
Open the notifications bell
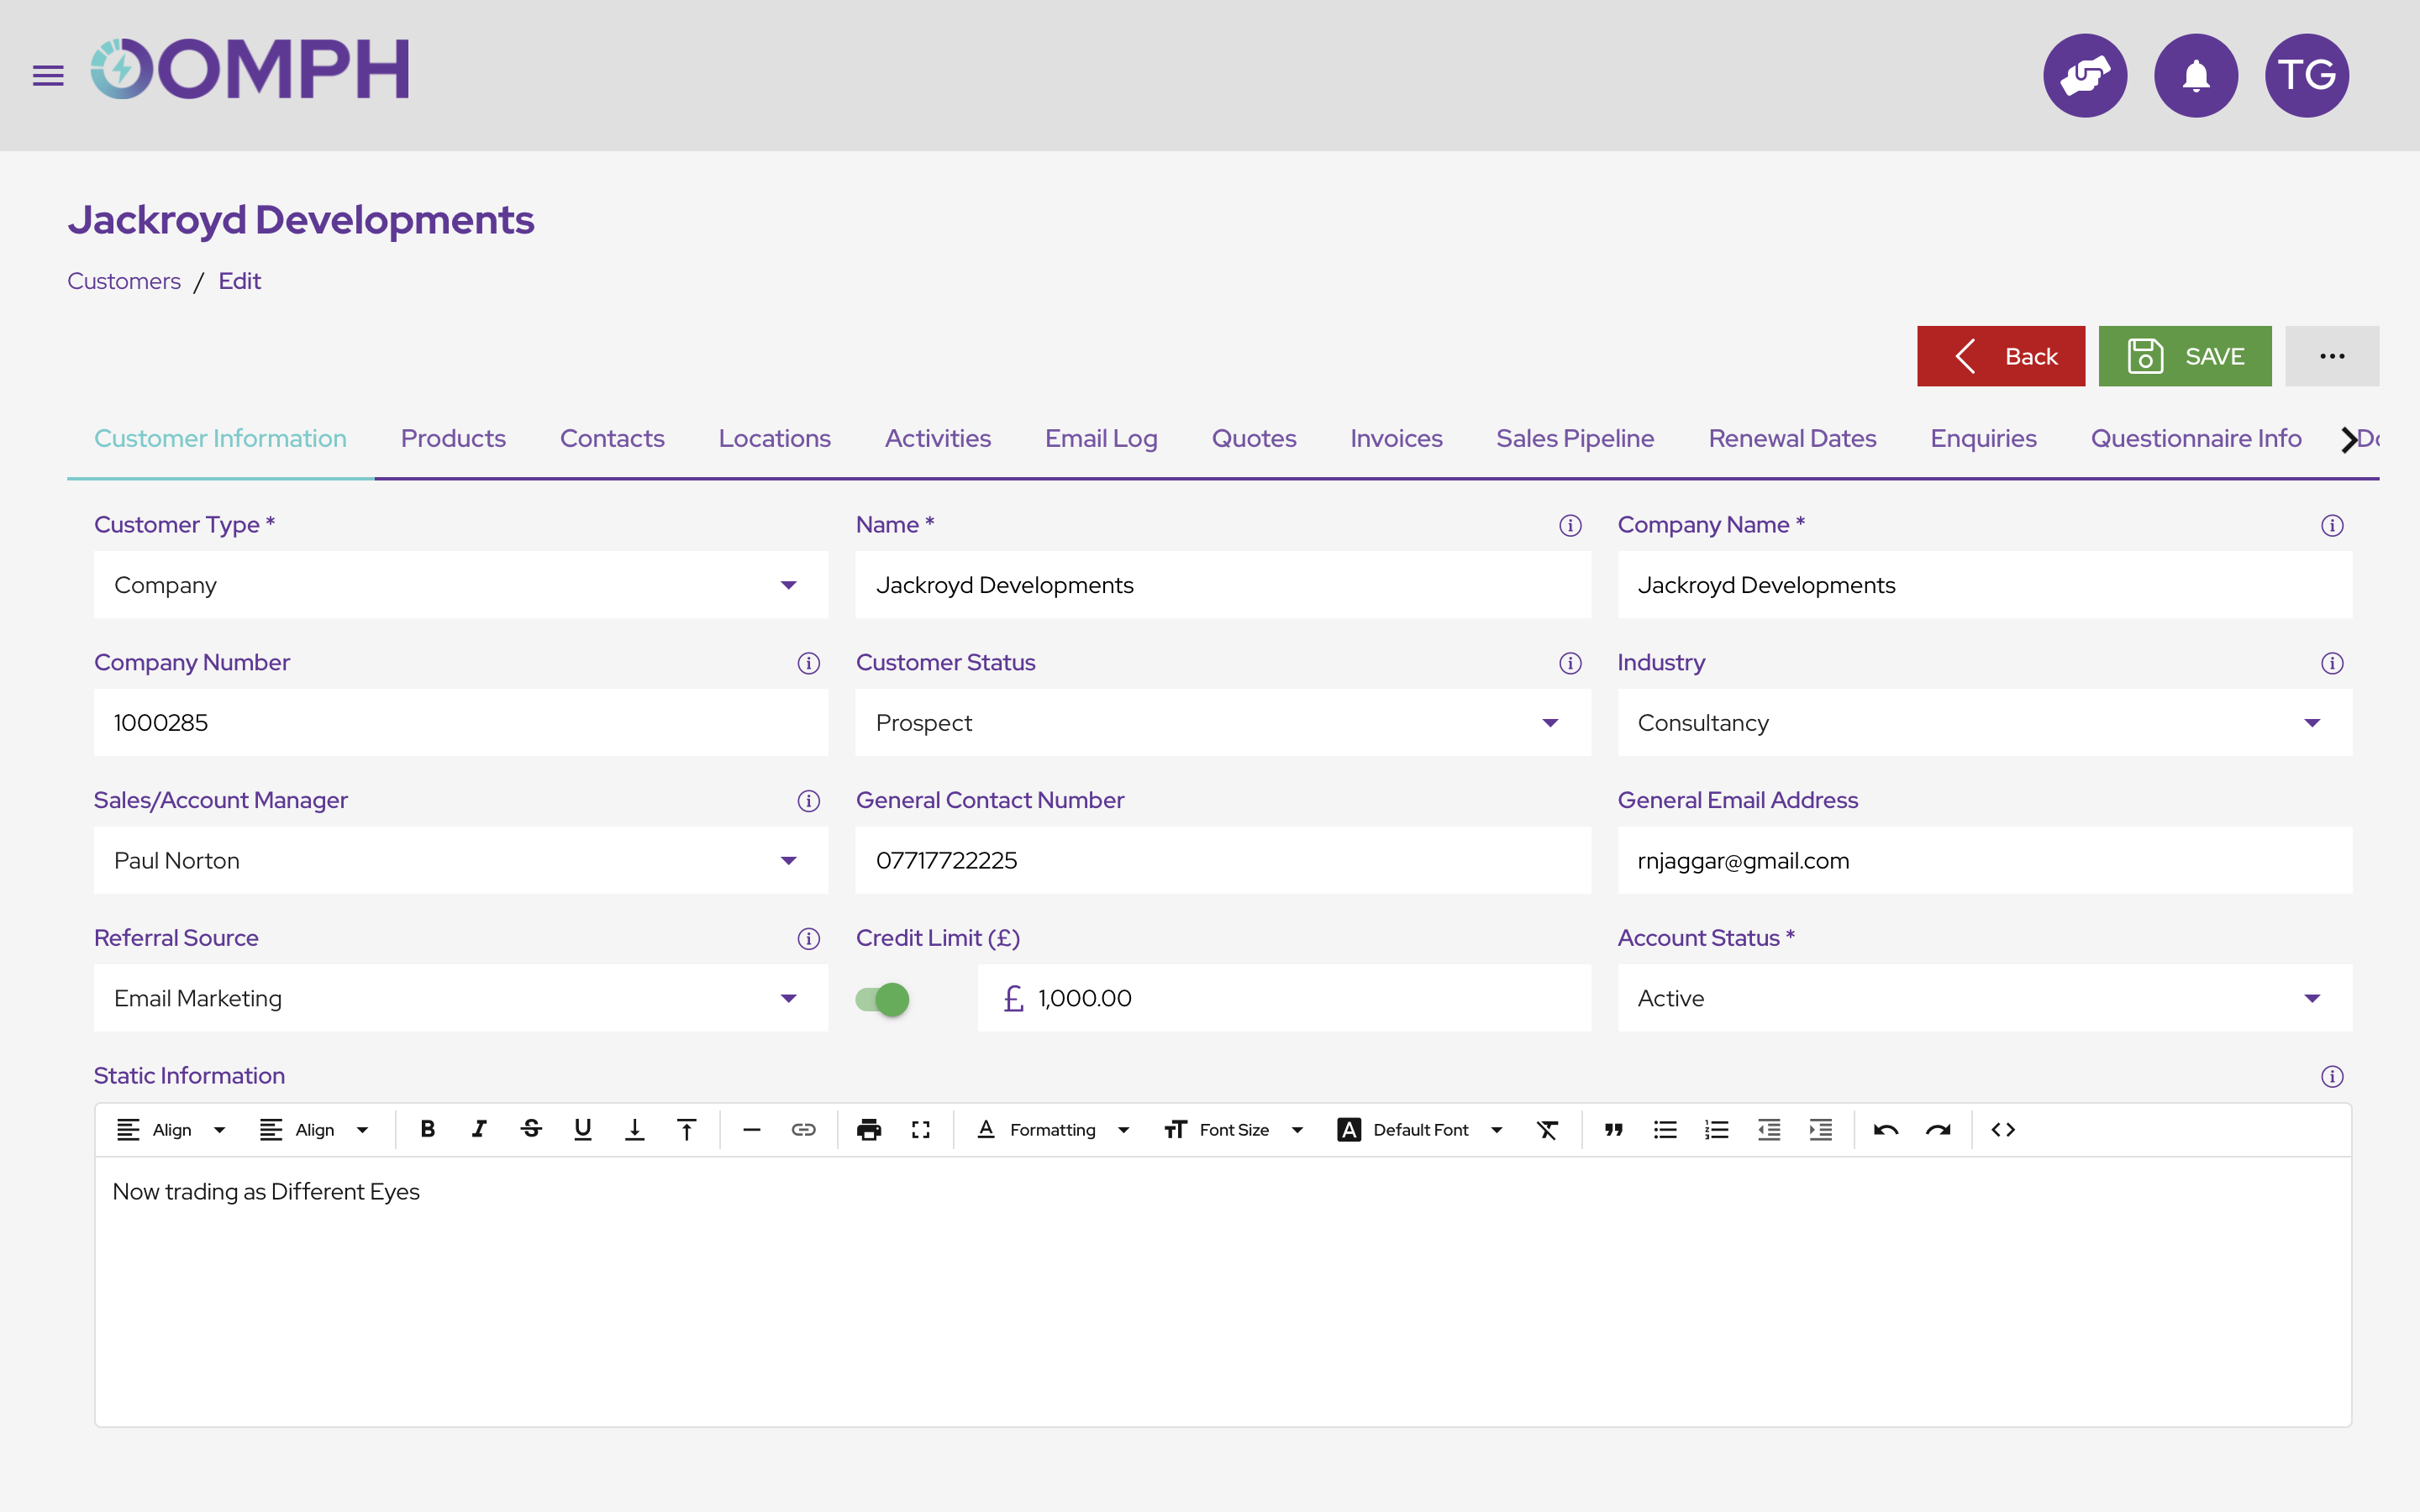pos(2195,74)
